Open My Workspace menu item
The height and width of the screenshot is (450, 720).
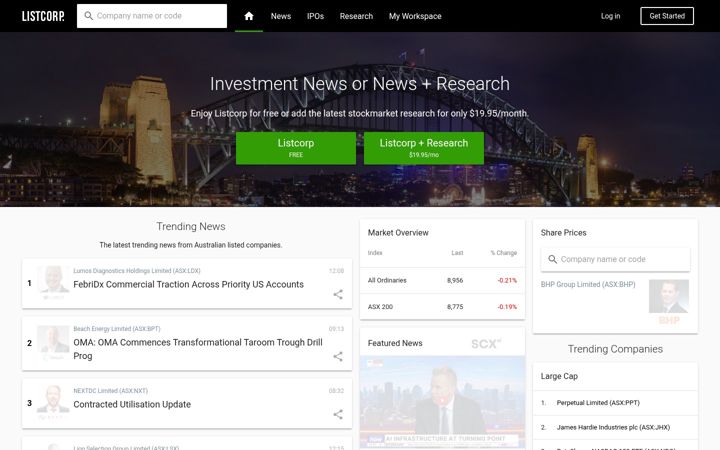coord(415,16)
